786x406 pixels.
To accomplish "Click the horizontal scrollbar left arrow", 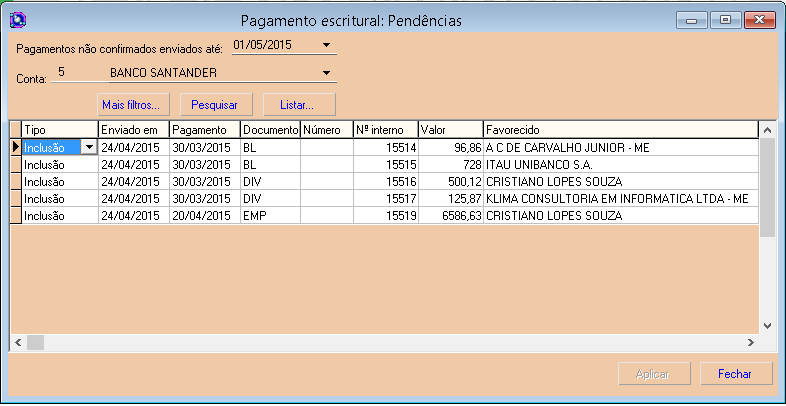I will 18,342.
